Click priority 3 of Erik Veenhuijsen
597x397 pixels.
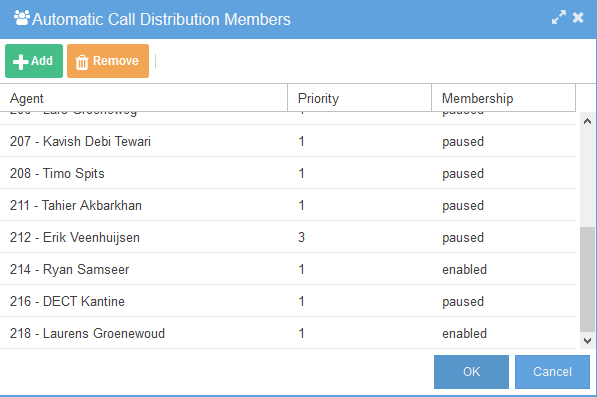302,237
